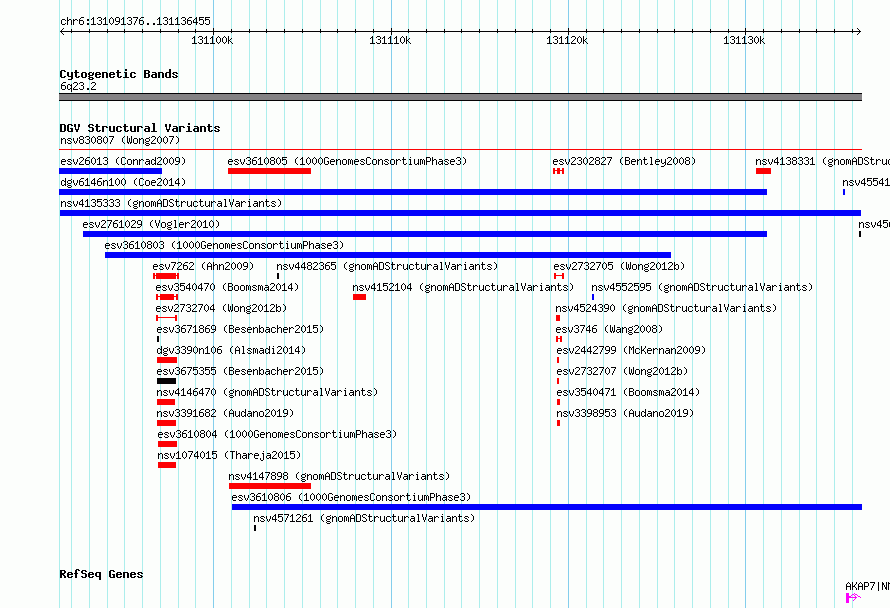Screen dimensions: 890x608
Task: Click the red bar under nsv4147898
Action: tap(270, 486)
